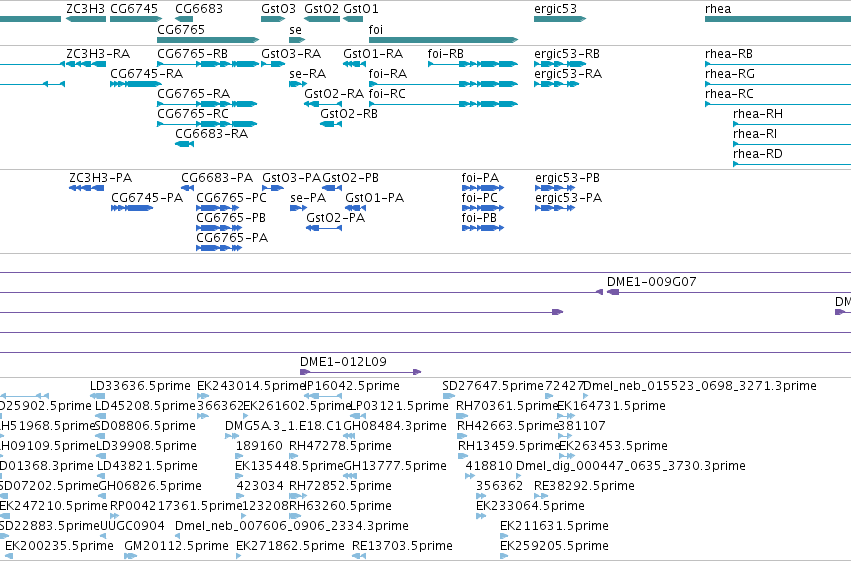This screenshot has width=851, height=561.
Task: Select the ergic53-PB protein label
Action: point(567,178)
